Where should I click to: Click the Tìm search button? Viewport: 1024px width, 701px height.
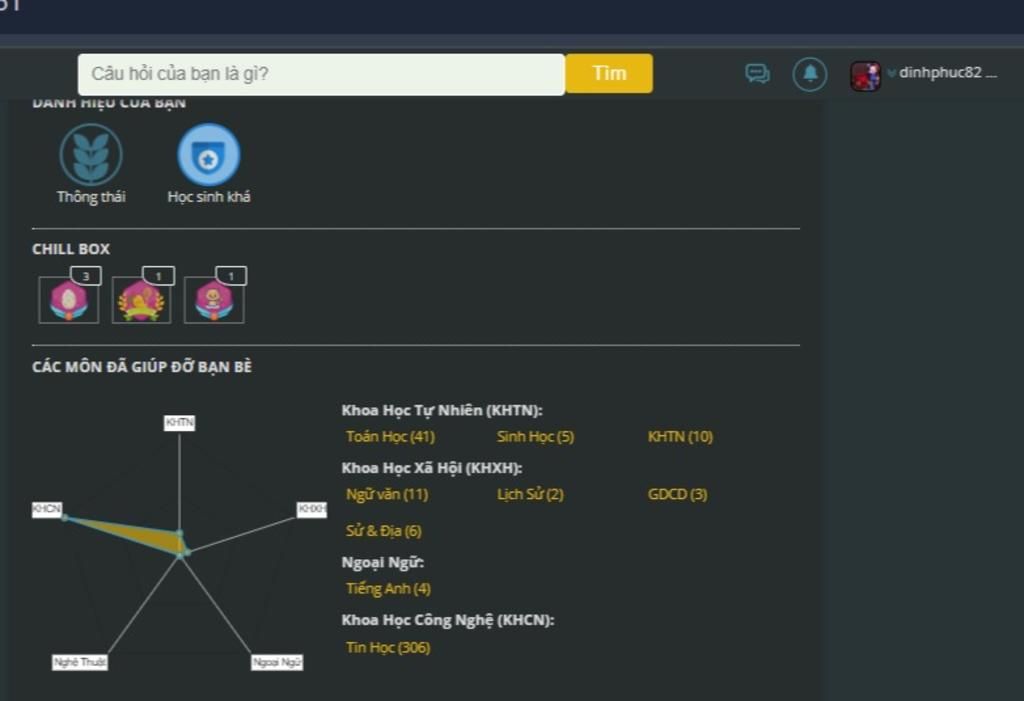(609, 73)
